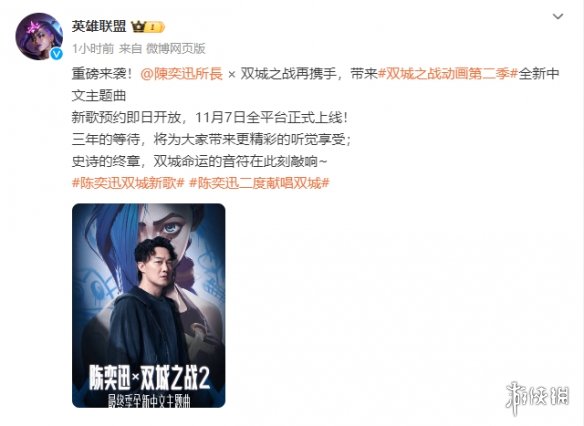
Task: Click the 重磅来袭 opening text
Action: tap(102, 74)
